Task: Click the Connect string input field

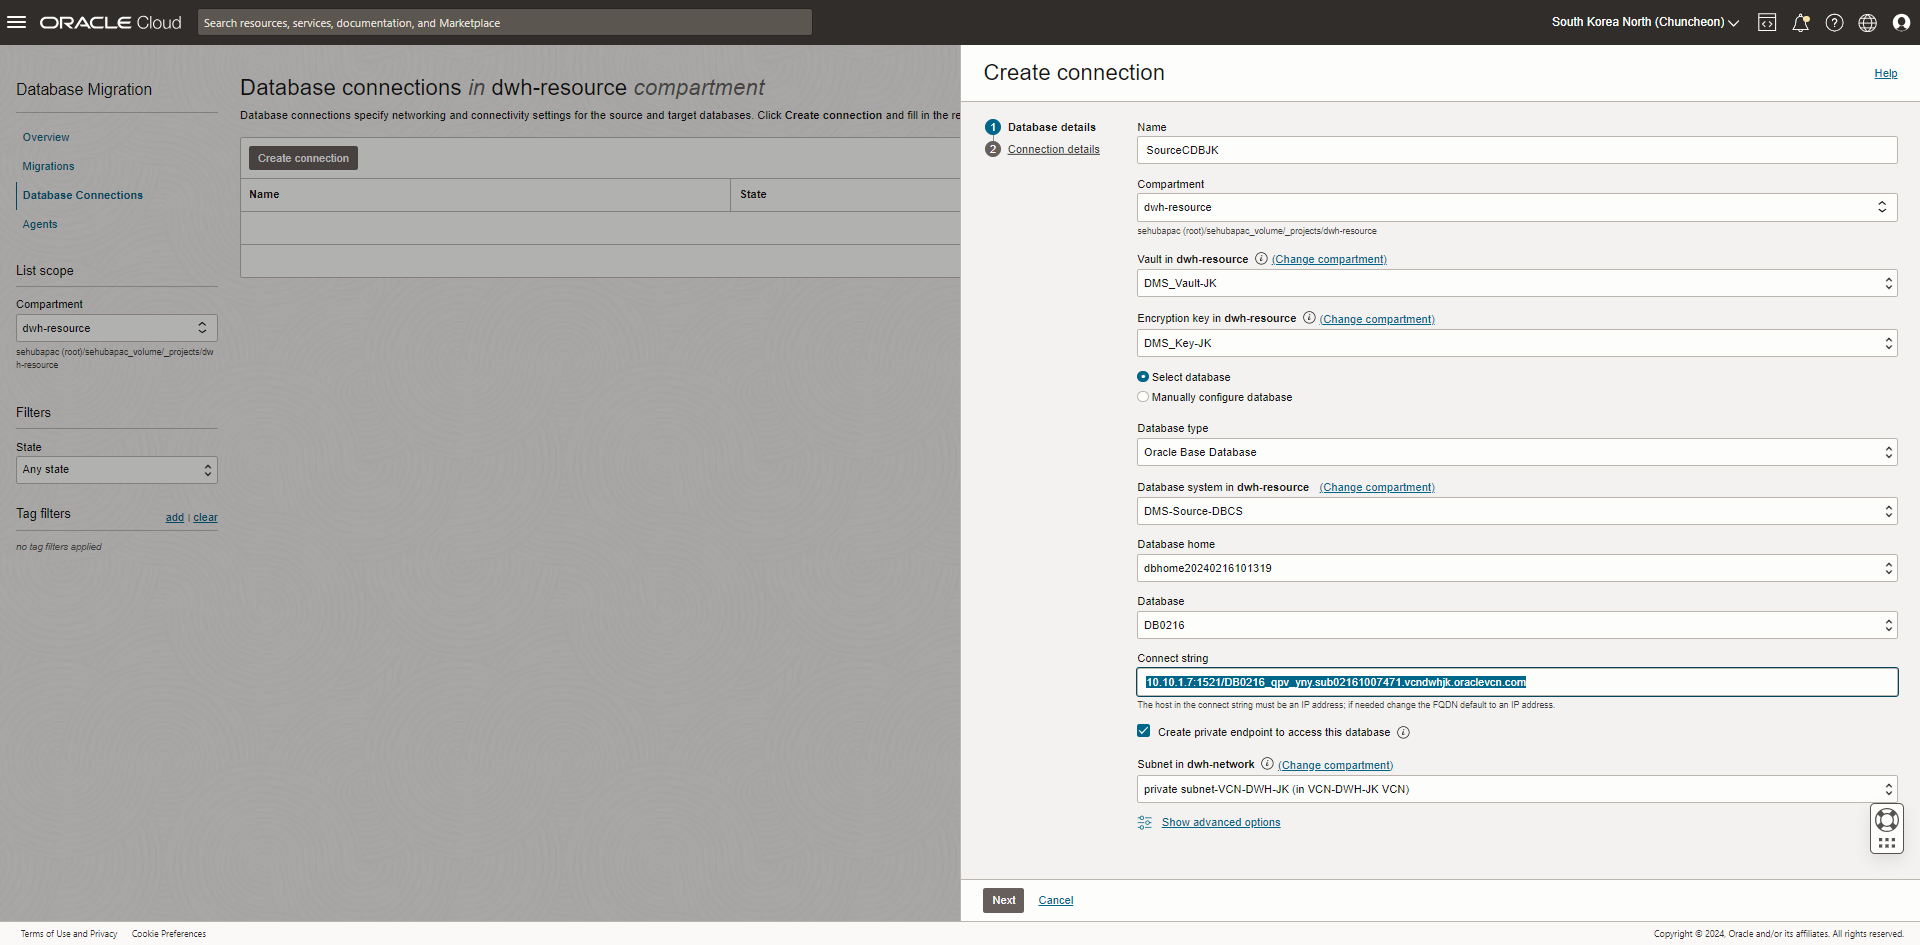Action: 1517,682
